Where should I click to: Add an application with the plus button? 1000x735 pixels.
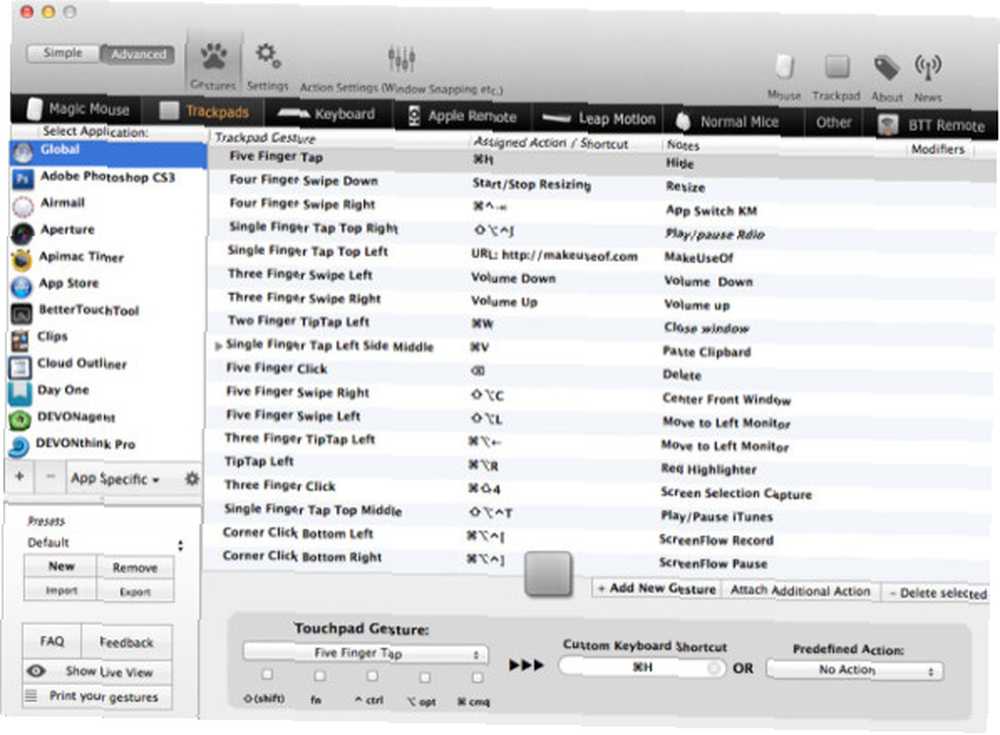click(x=20, y=476)
